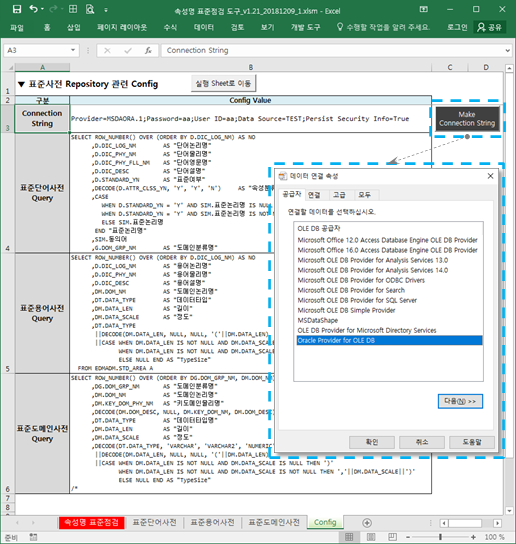Click the 다음(N) >> button
Screen dimensions: 516x544
460,401
